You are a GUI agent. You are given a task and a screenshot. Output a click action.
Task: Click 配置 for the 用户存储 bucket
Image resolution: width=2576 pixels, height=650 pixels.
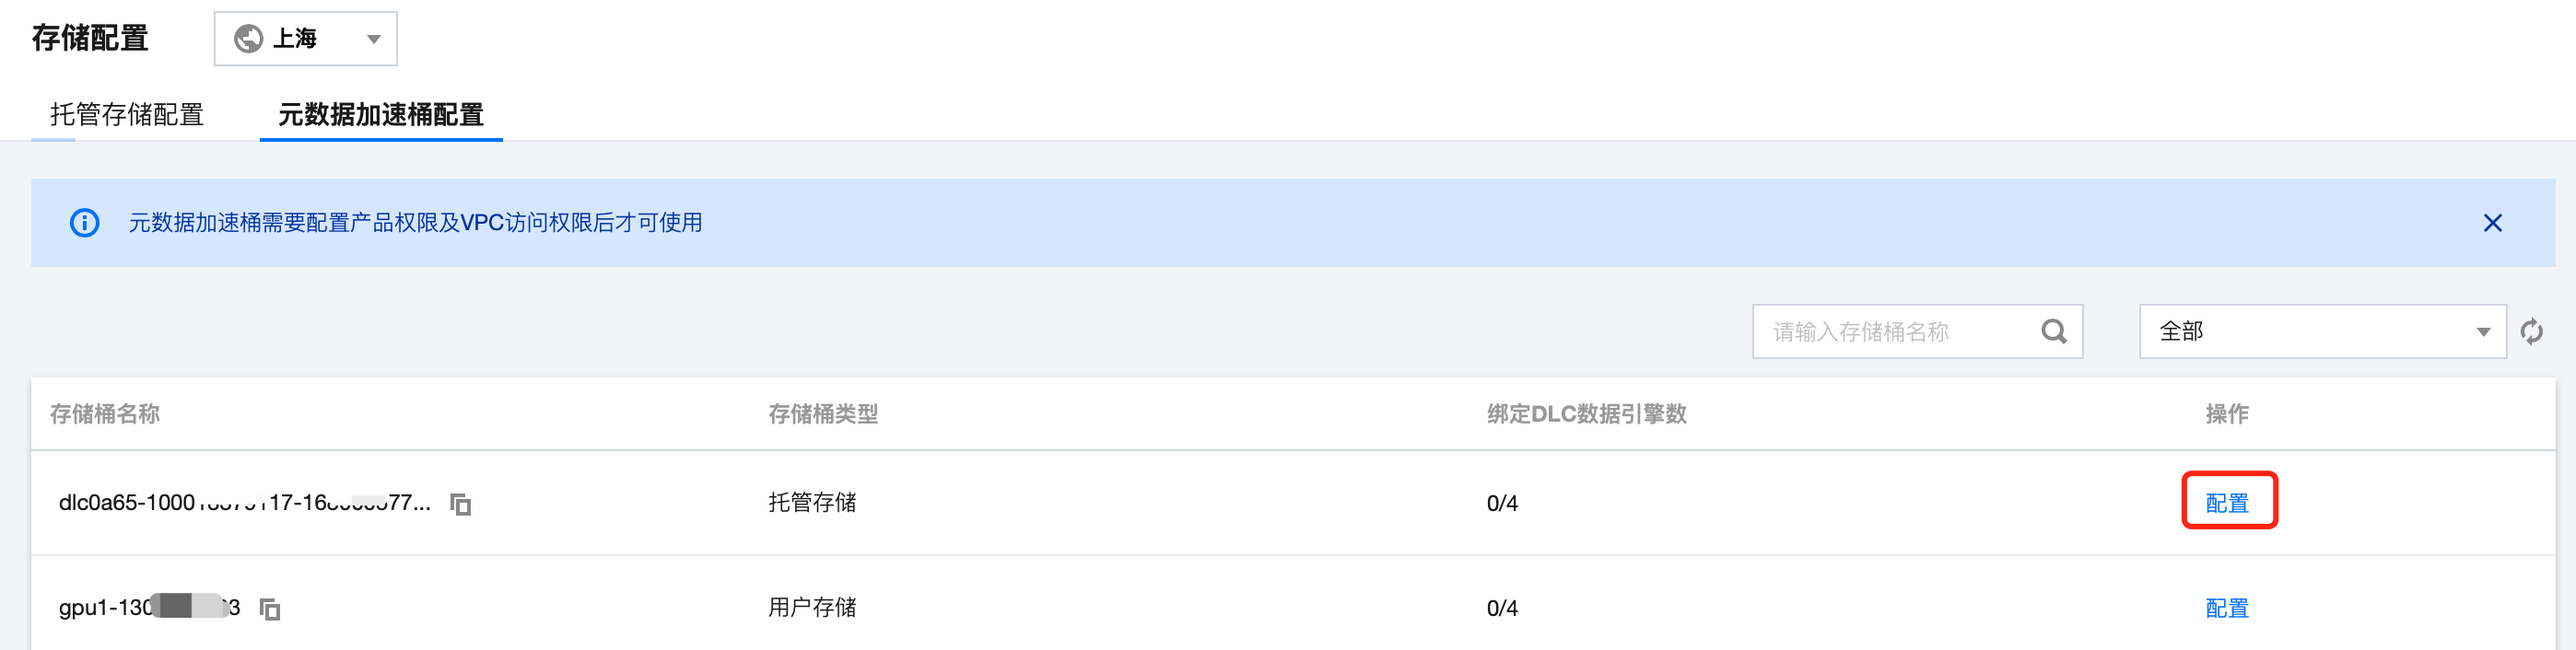point(2227,608)
